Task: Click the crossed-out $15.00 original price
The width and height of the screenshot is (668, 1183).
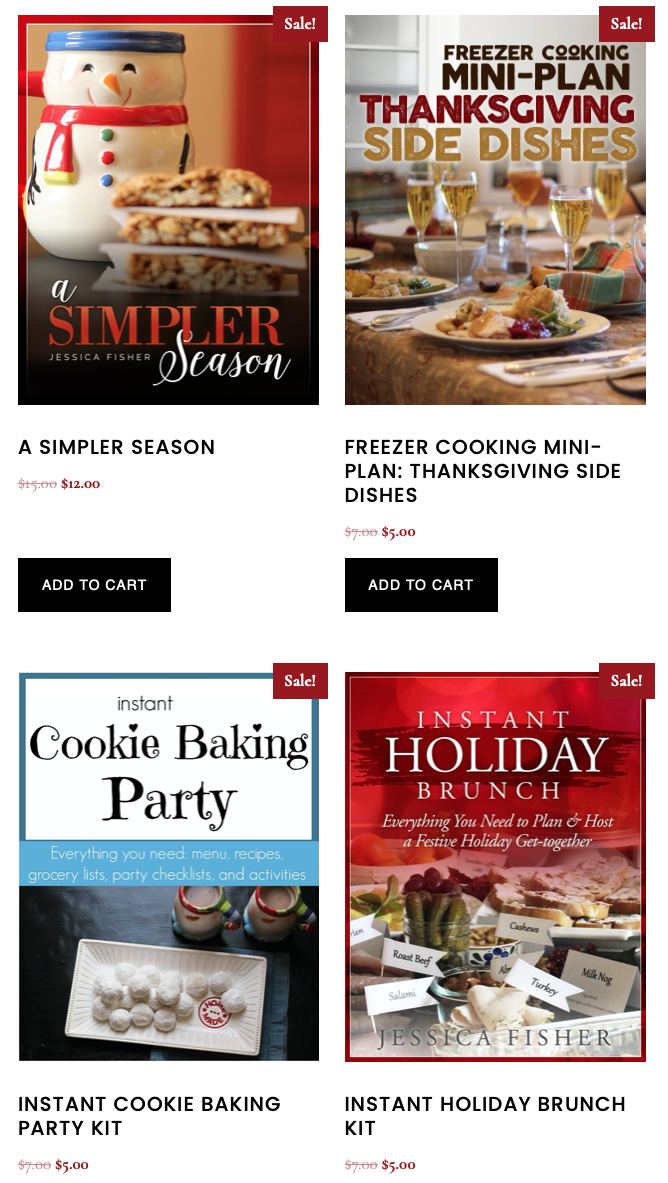Action: click(38, 484)
